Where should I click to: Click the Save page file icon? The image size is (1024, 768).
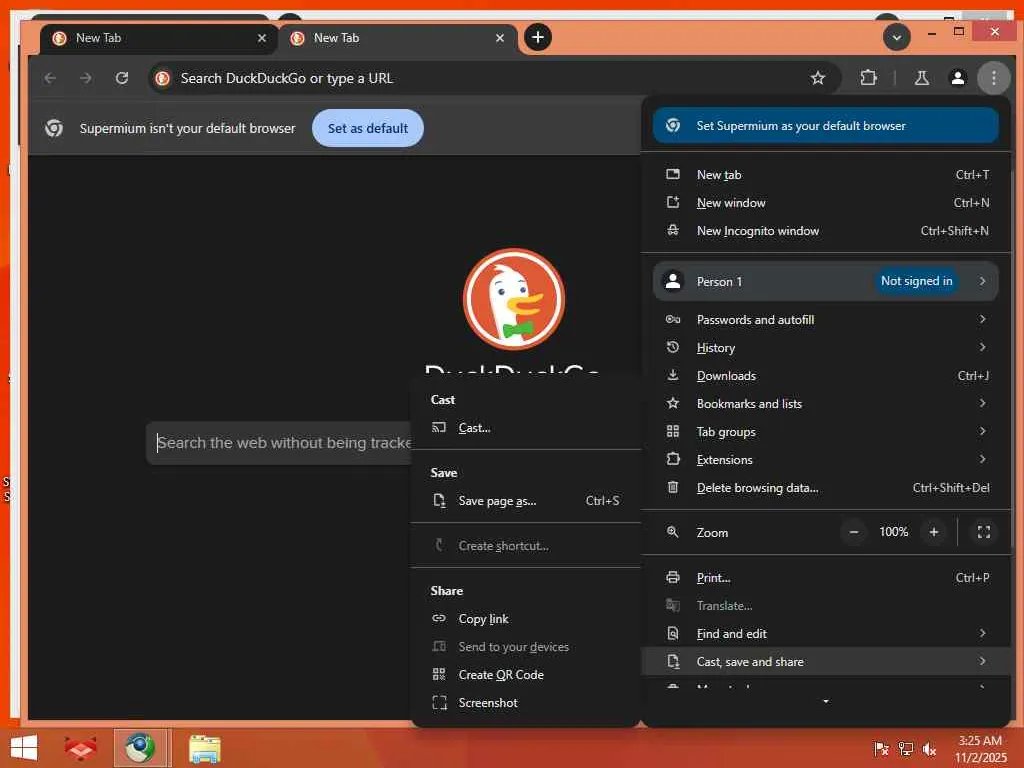pos(439,501)
